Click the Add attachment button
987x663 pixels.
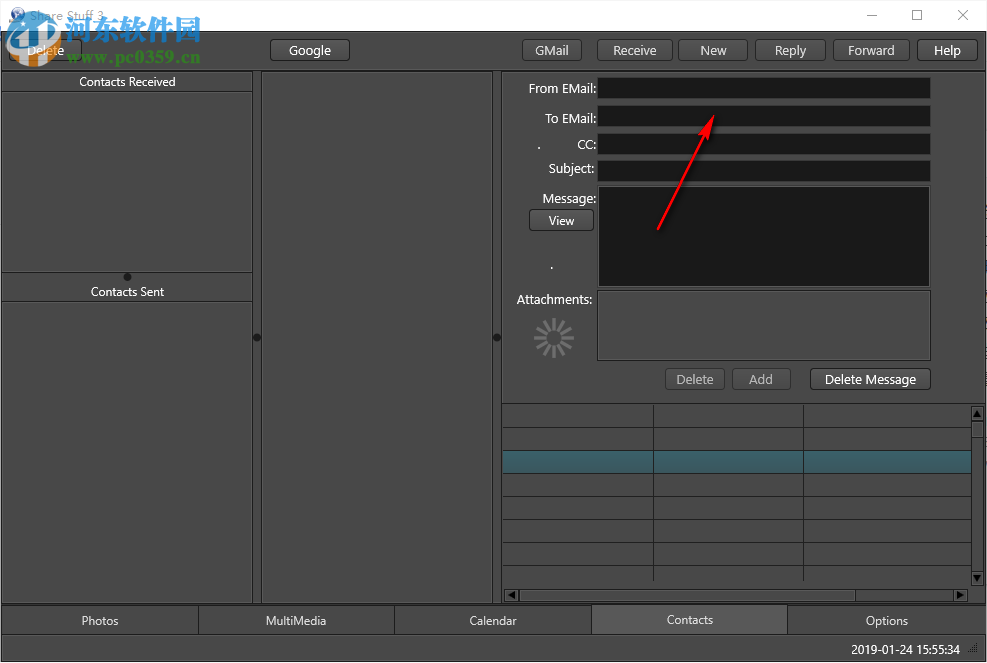[x=761, y=379]
